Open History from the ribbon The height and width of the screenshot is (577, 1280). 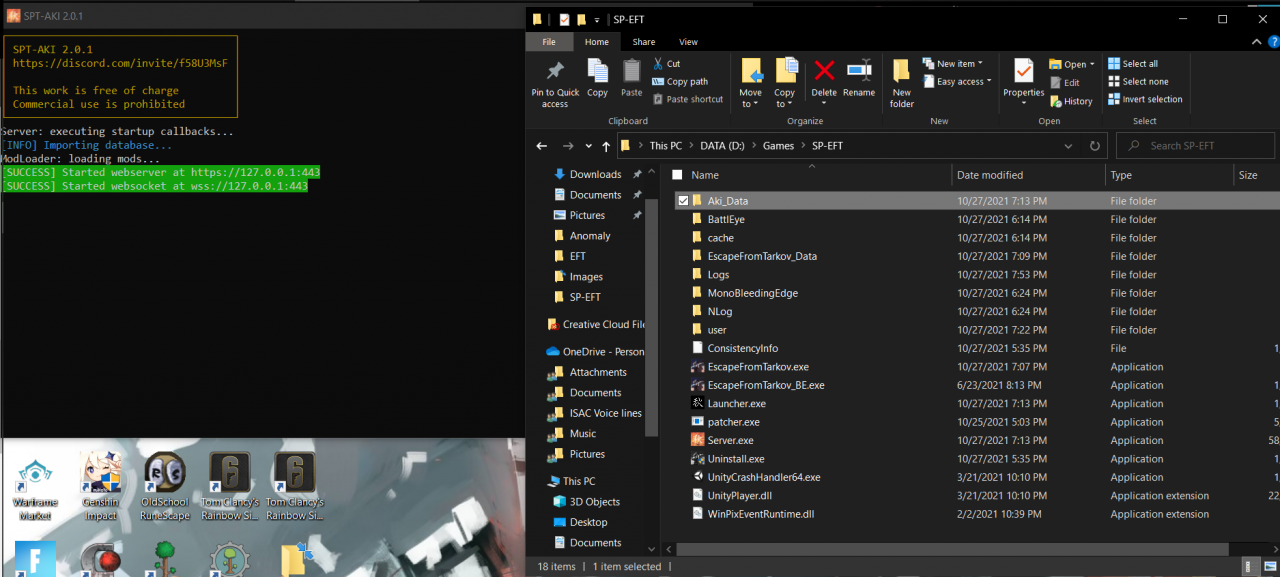click(x=1071, y=101)
